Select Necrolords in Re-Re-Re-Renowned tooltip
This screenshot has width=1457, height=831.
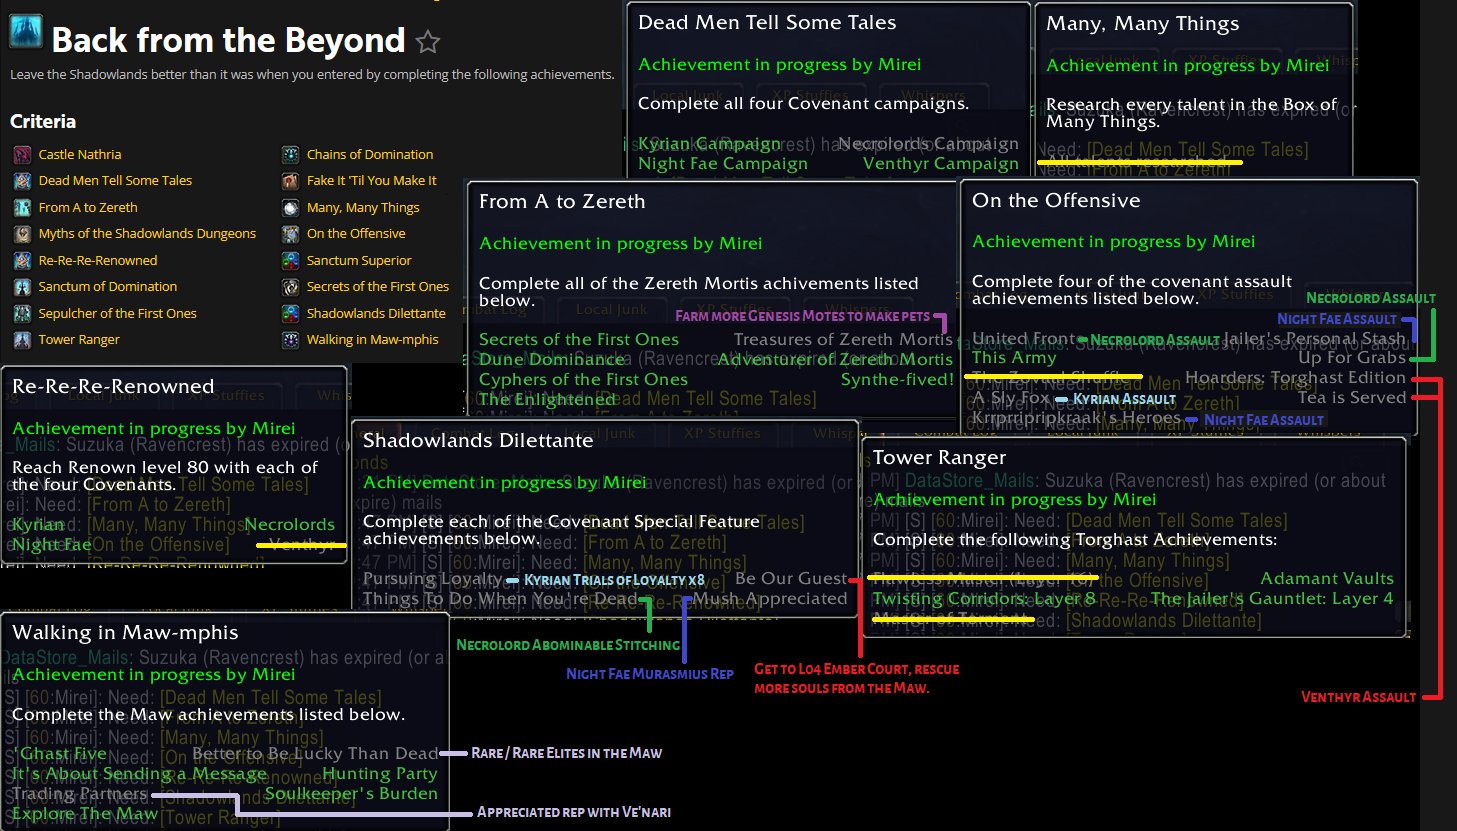290,525
